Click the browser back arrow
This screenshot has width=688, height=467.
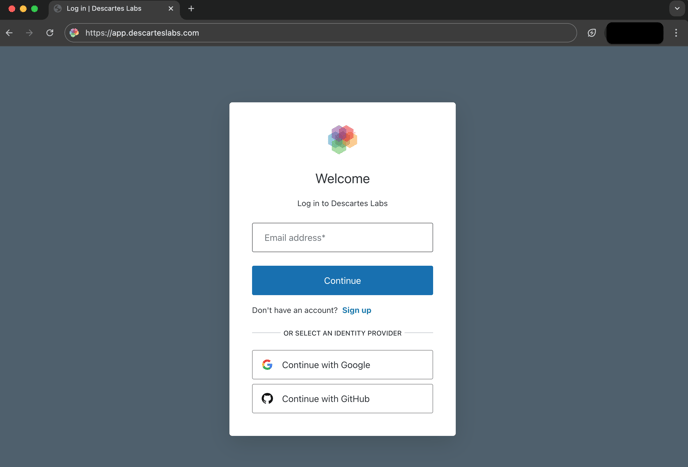tap(9, 33)
